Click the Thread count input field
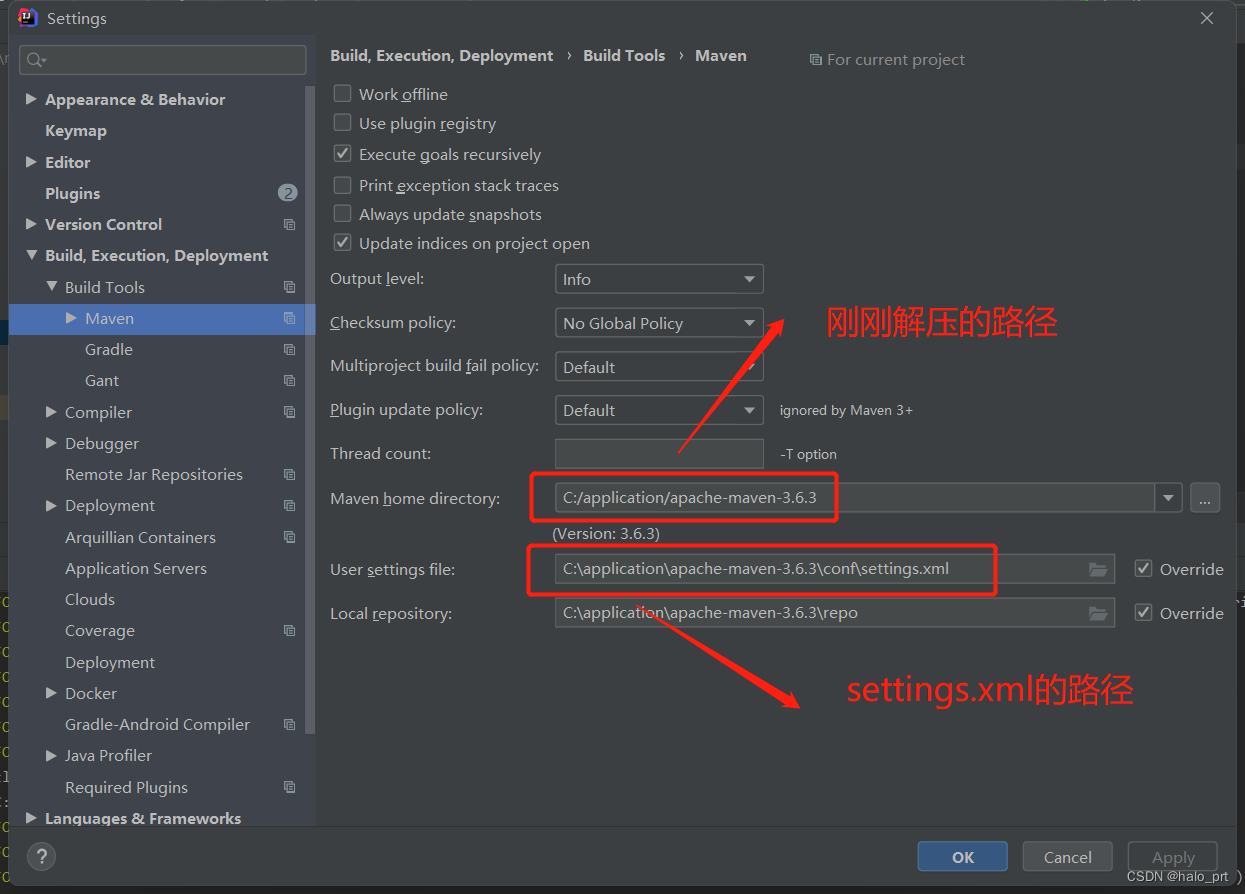 point(659,454)
